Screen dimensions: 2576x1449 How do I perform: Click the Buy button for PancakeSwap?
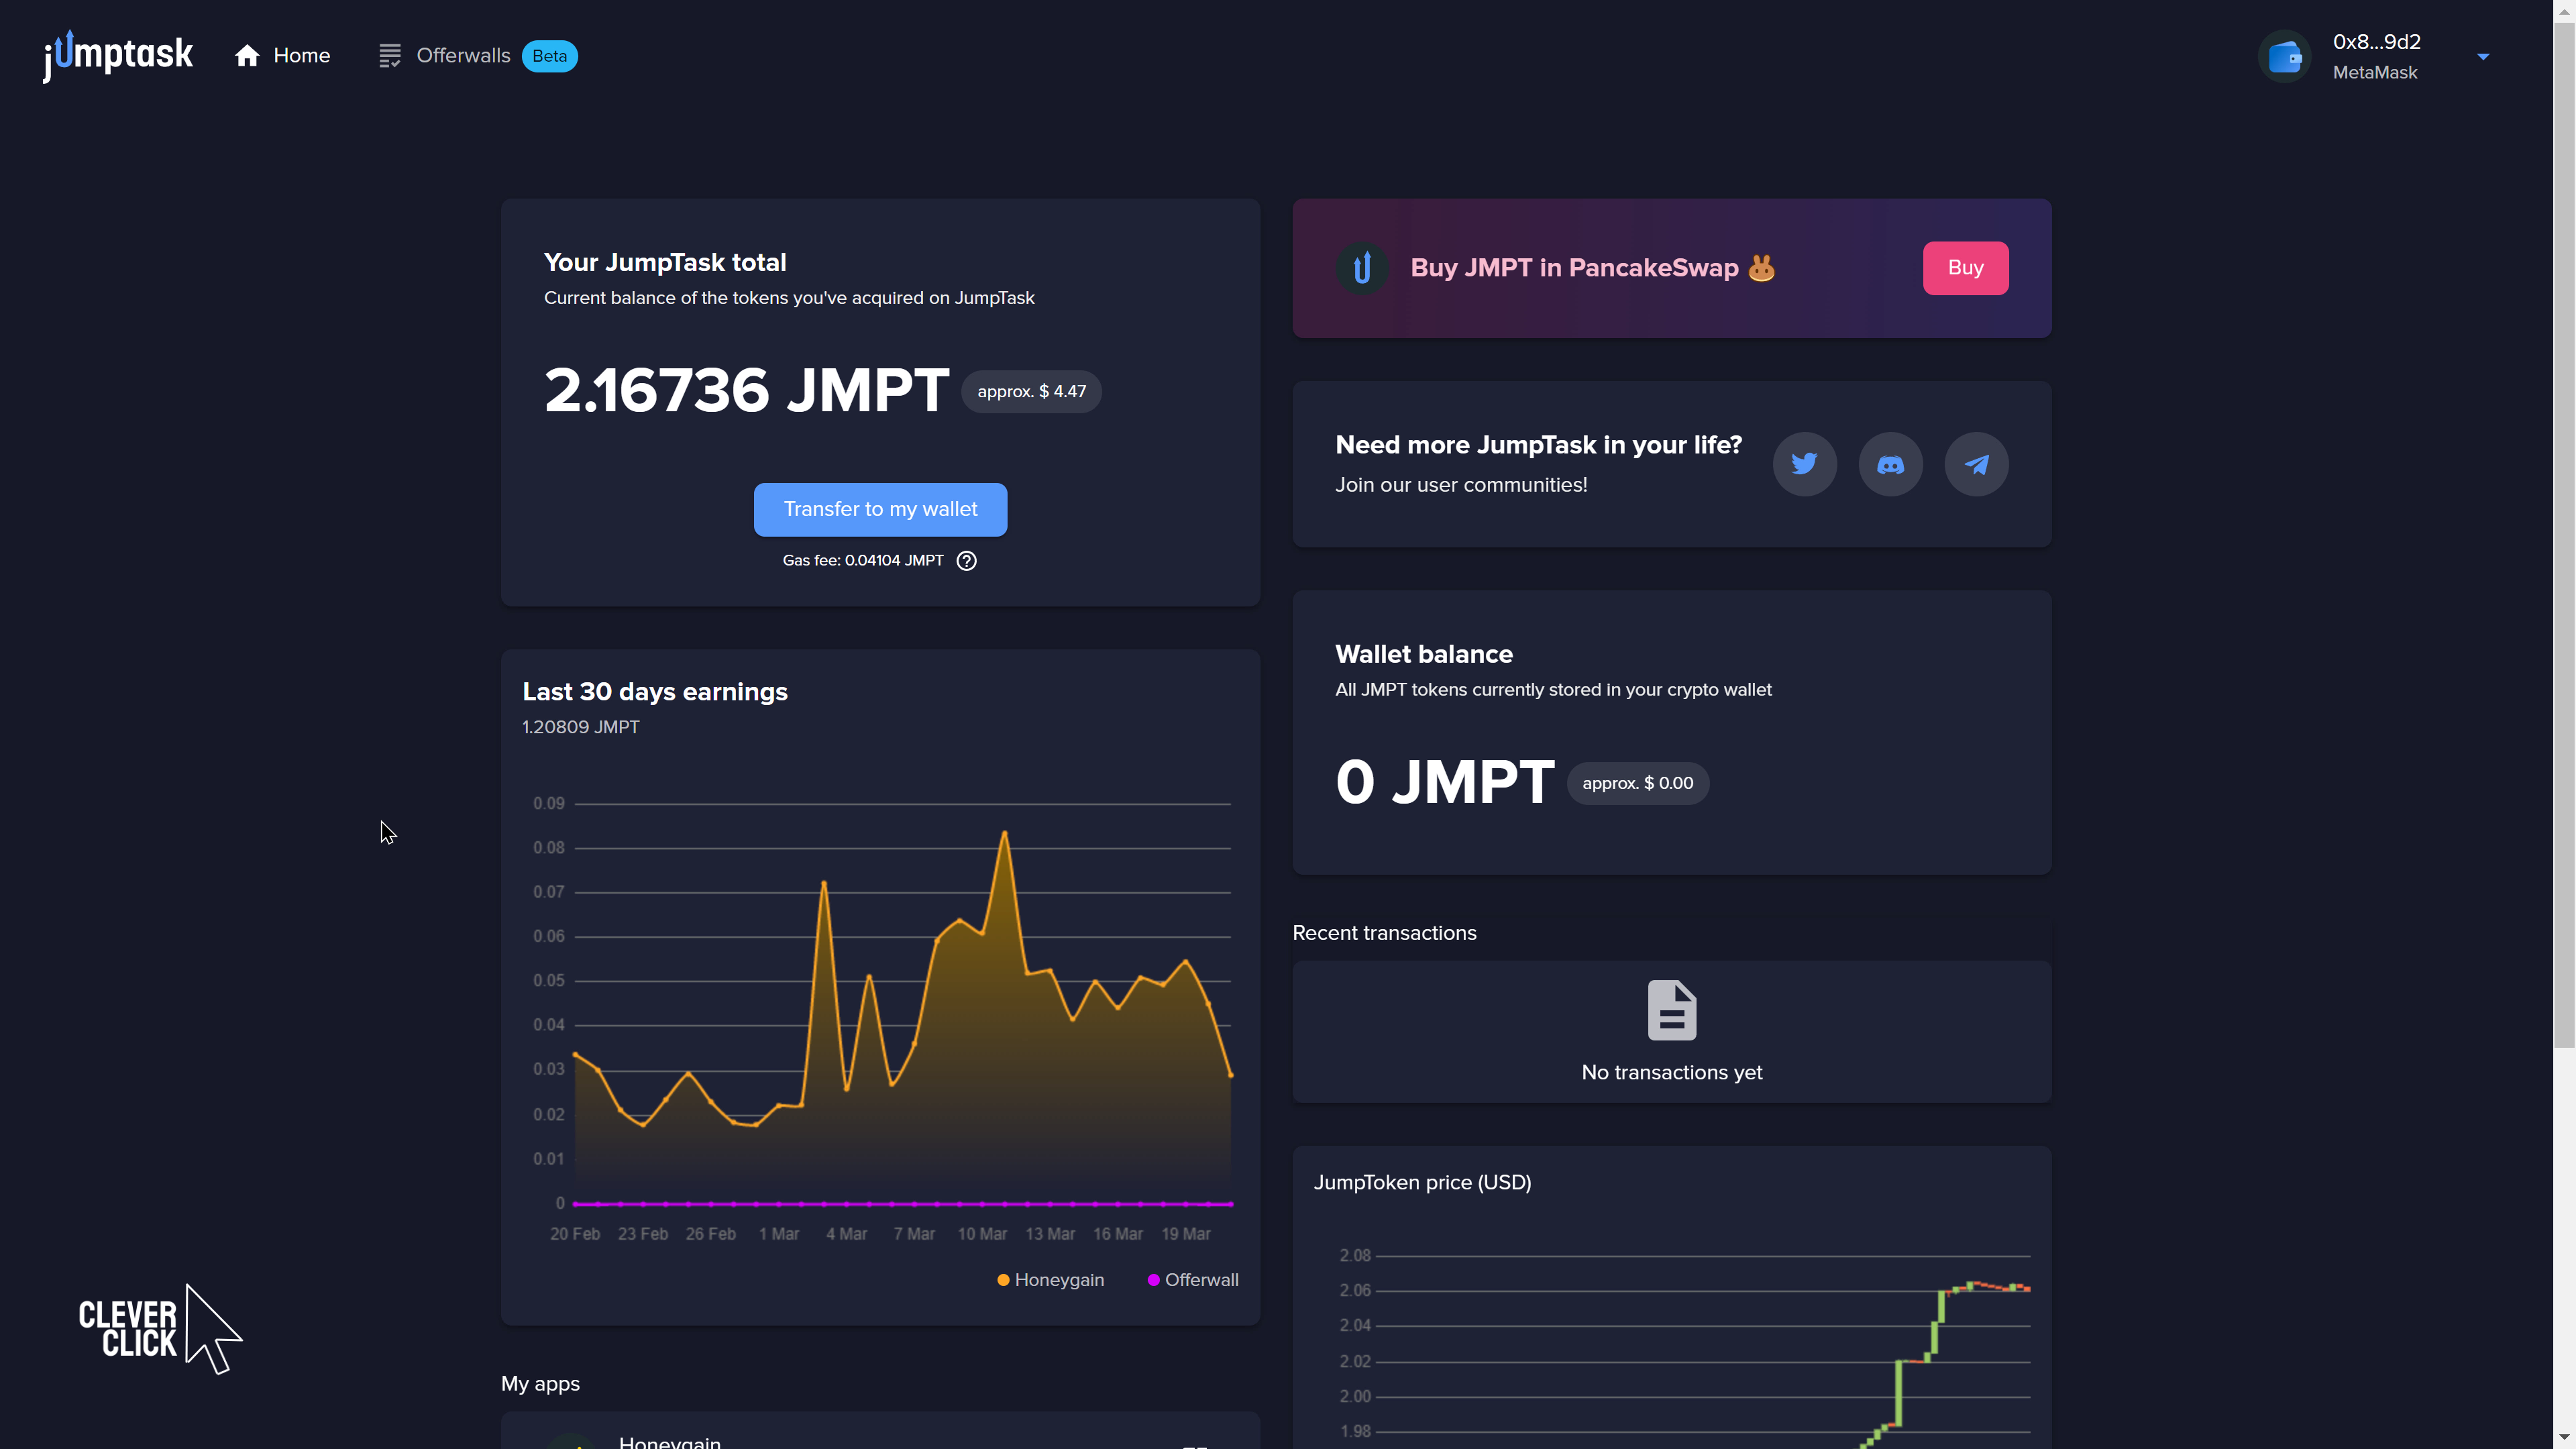point(1965,268)
